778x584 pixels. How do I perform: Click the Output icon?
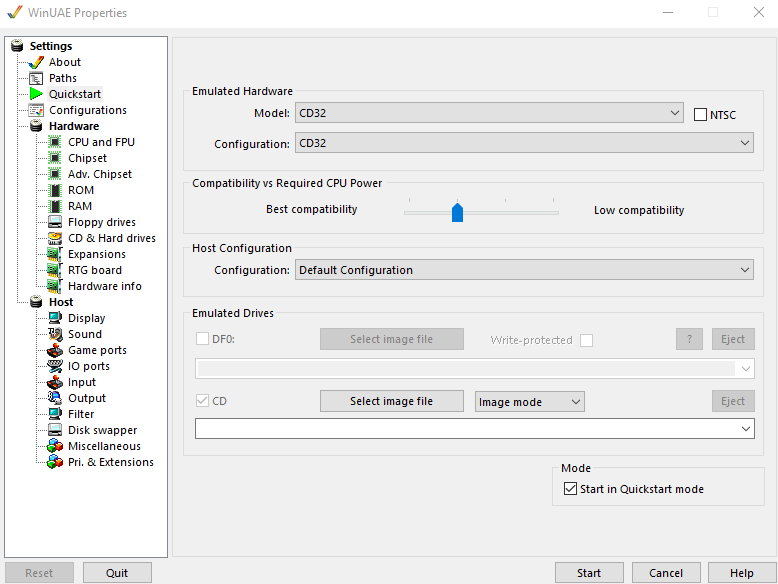[55, 398]
